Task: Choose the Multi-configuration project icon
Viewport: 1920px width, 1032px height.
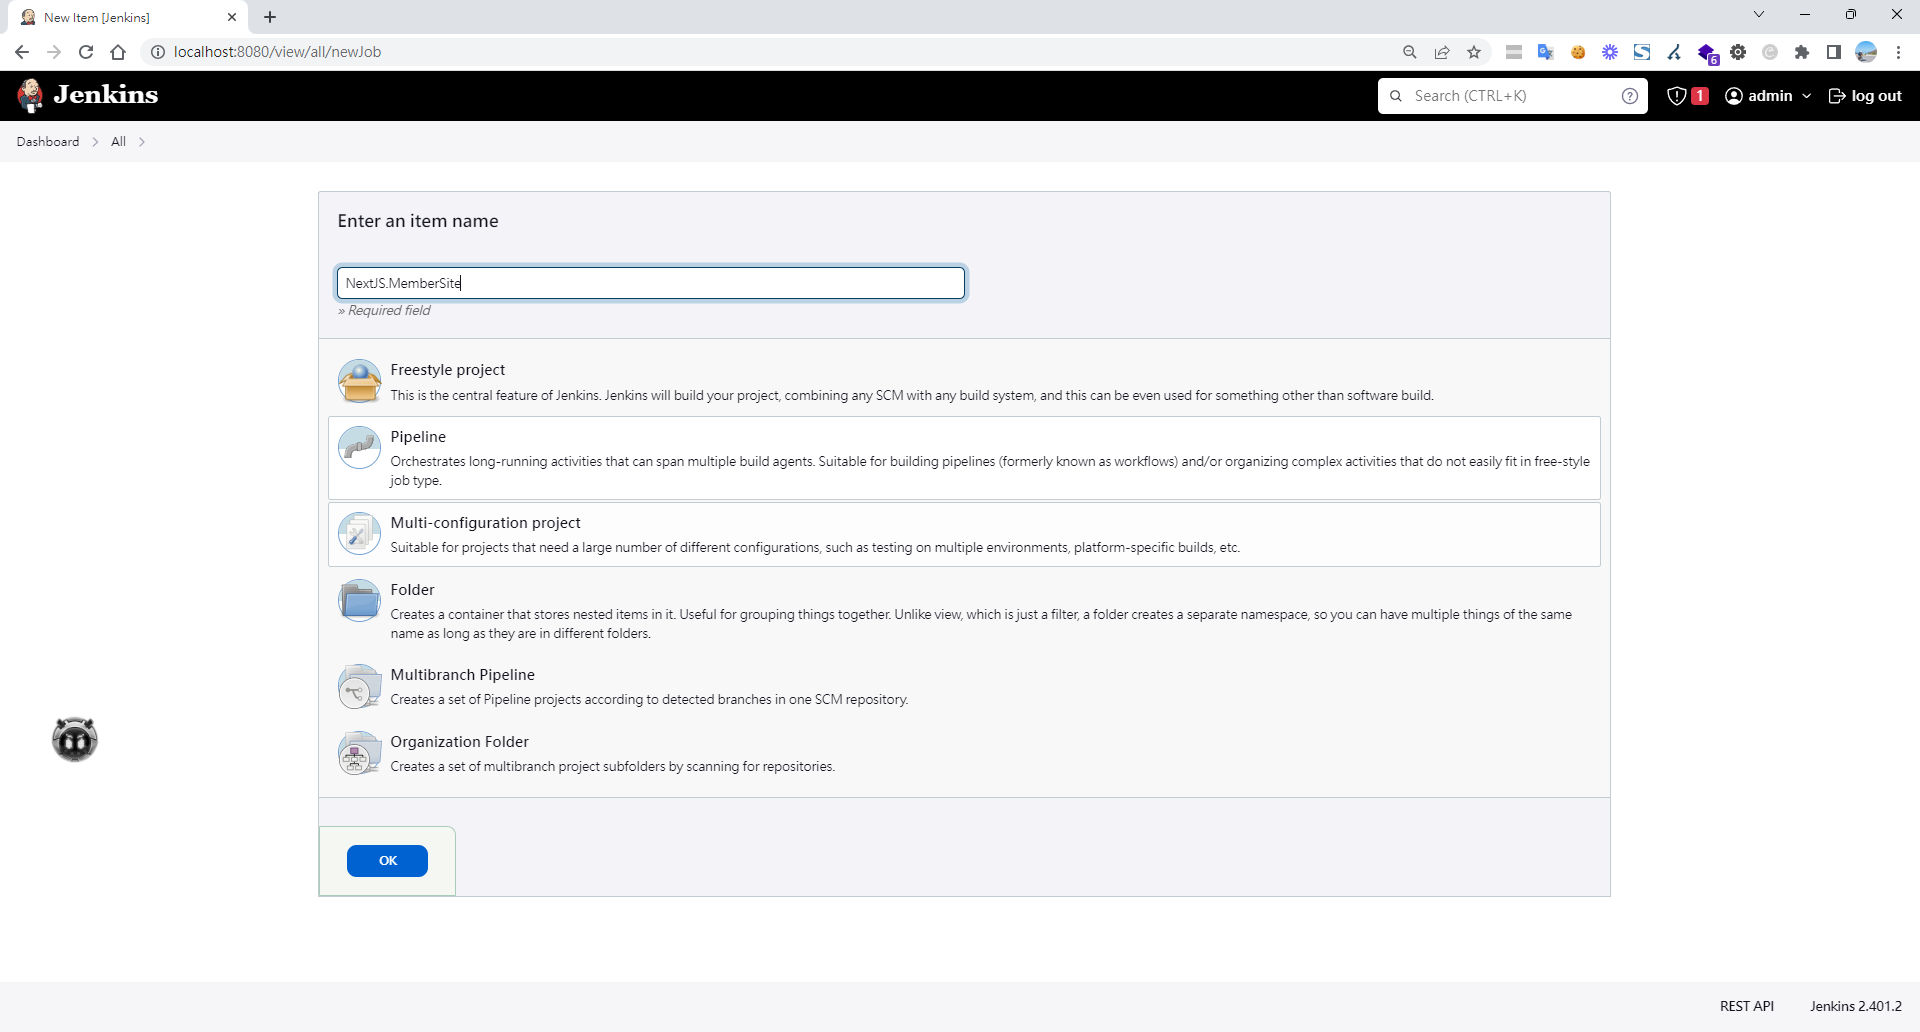Action: coord(359,534)
